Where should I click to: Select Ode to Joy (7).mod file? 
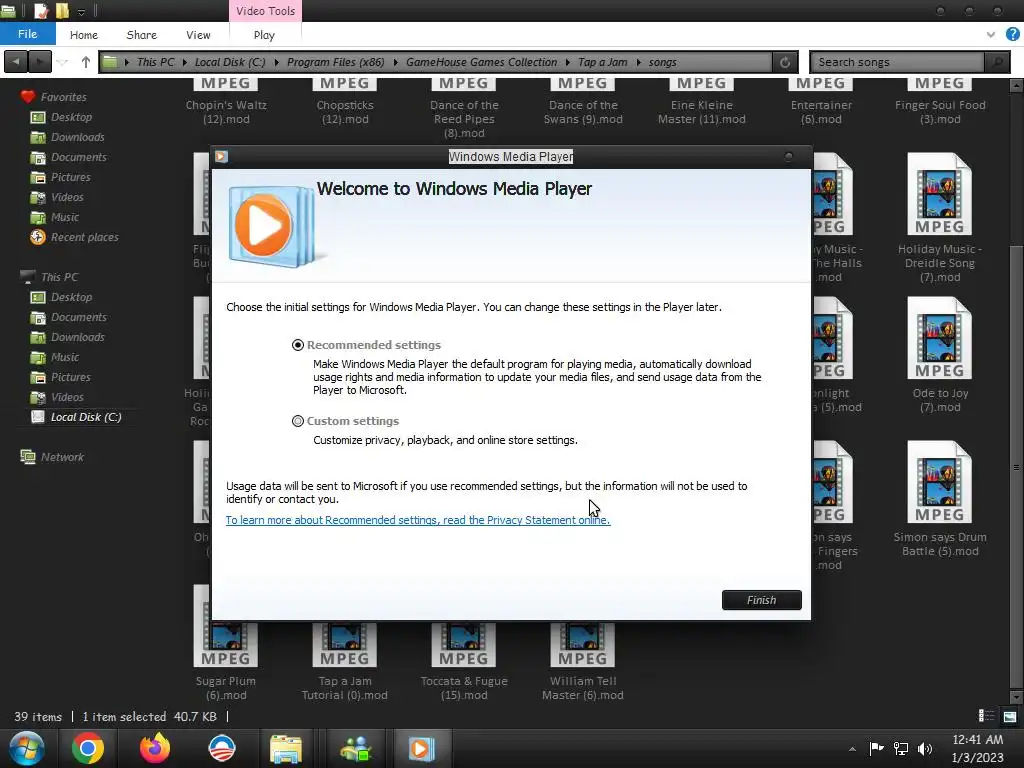pos(940,355)
